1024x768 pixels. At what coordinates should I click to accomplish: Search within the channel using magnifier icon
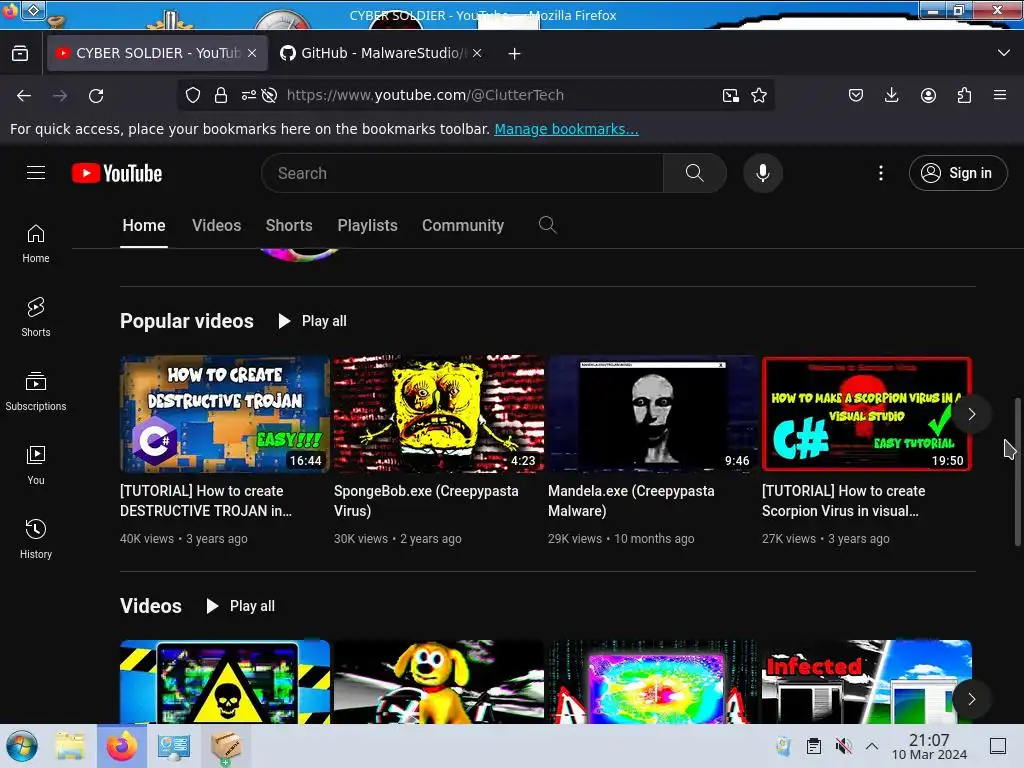coord(547,225)
